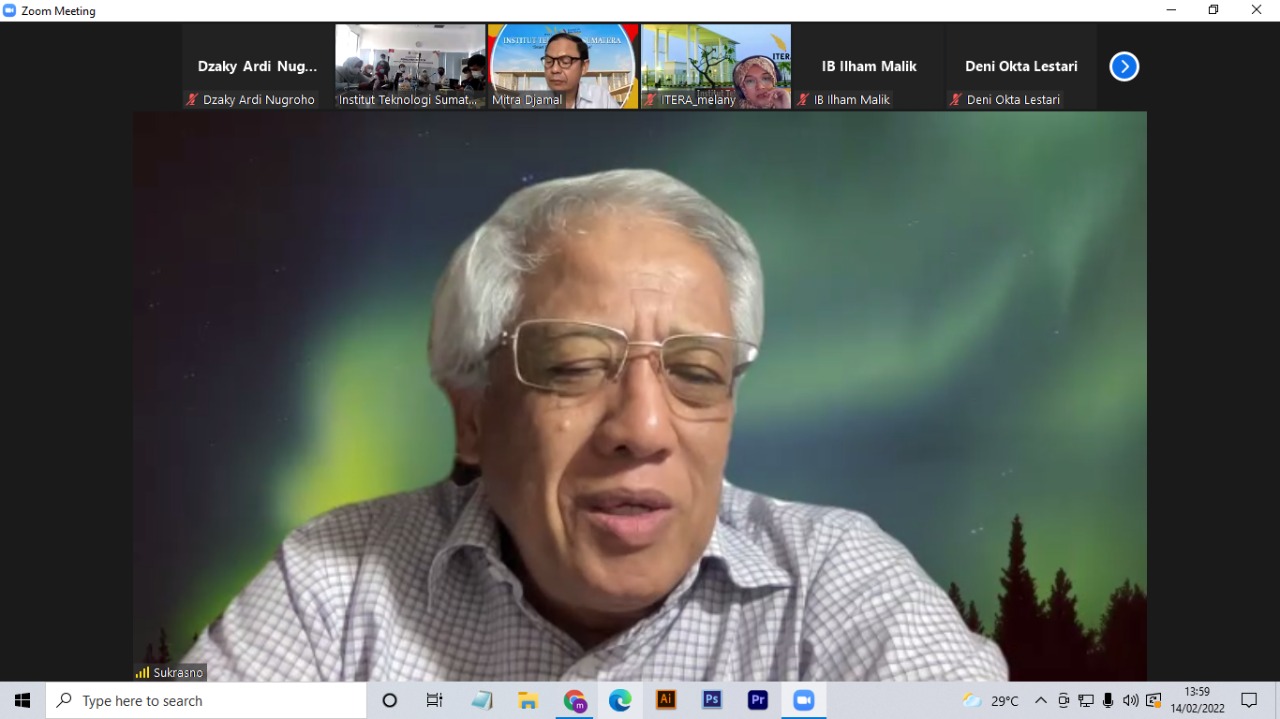
Task: Open Adobe Photoshop from taskbar
Action: (712, 701)
